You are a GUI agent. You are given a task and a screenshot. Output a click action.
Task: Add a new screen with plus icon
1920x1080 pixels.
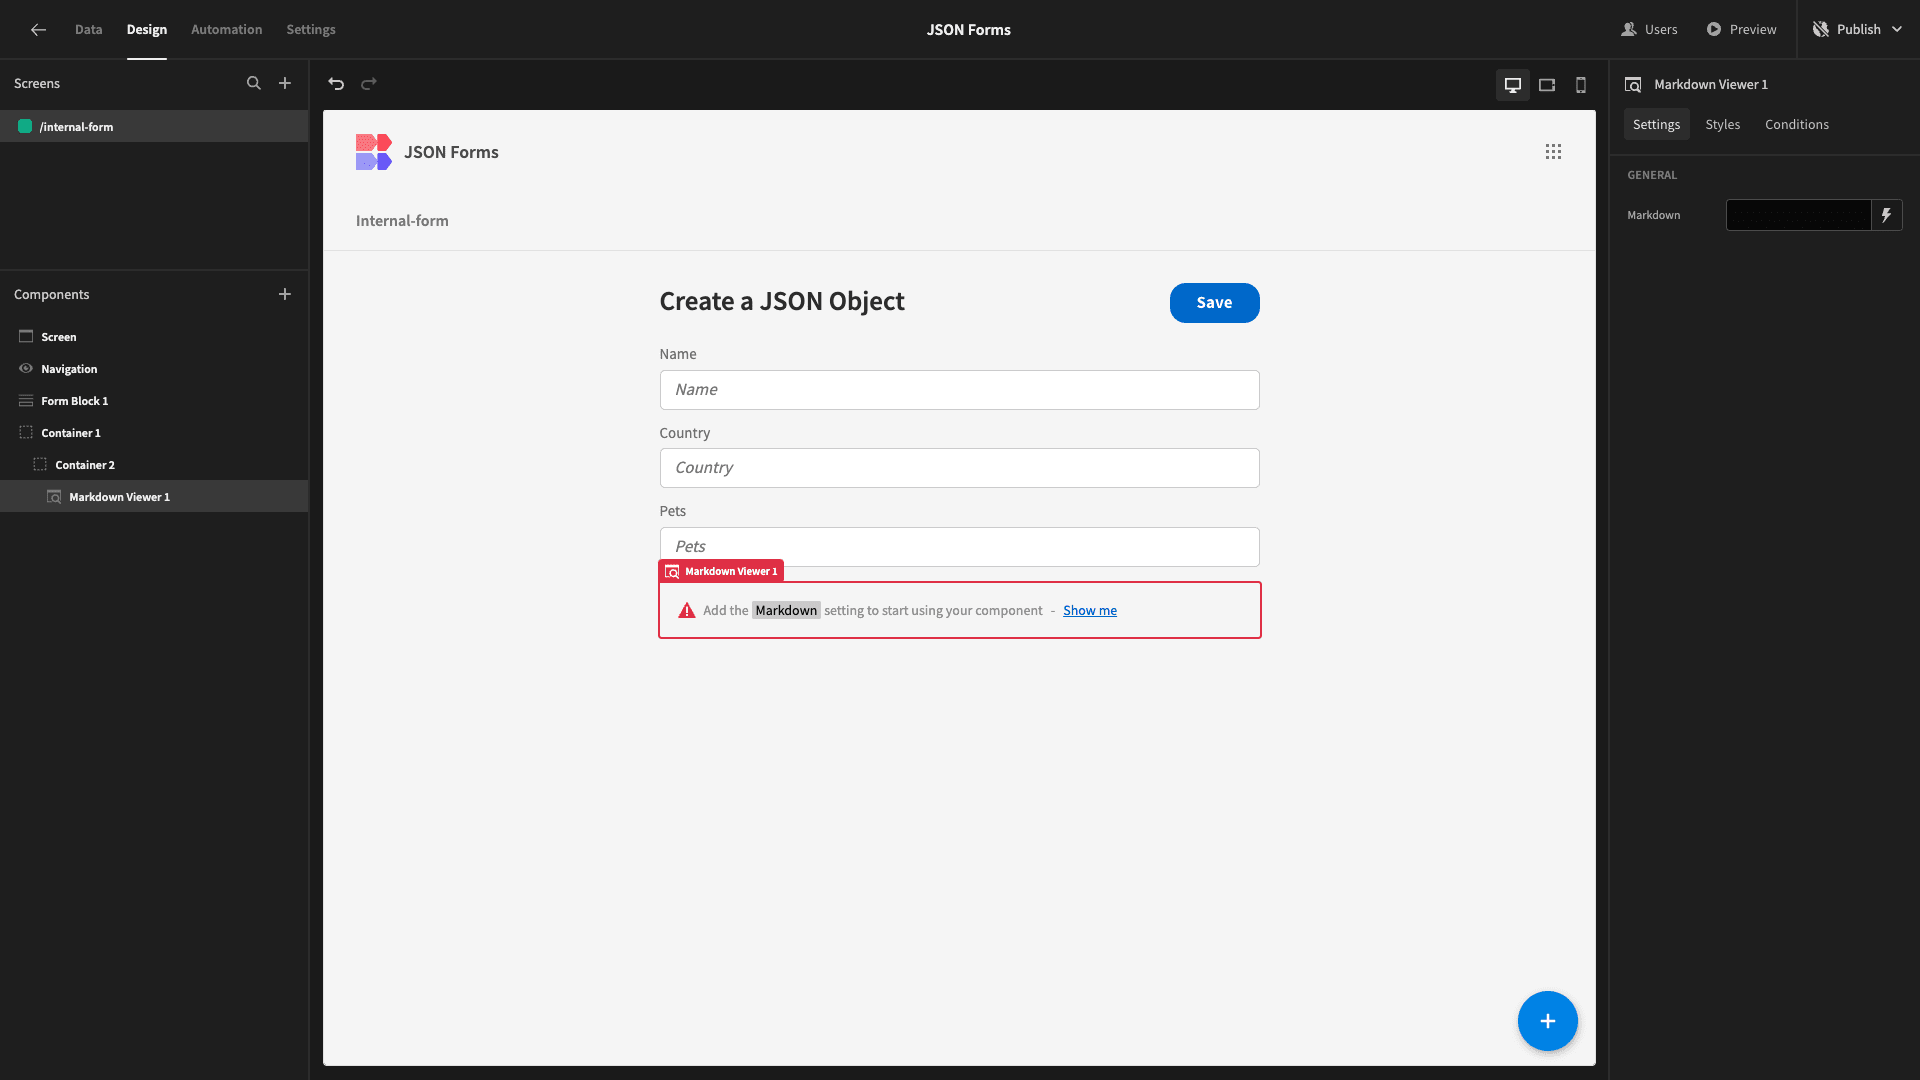click(285, 84)
